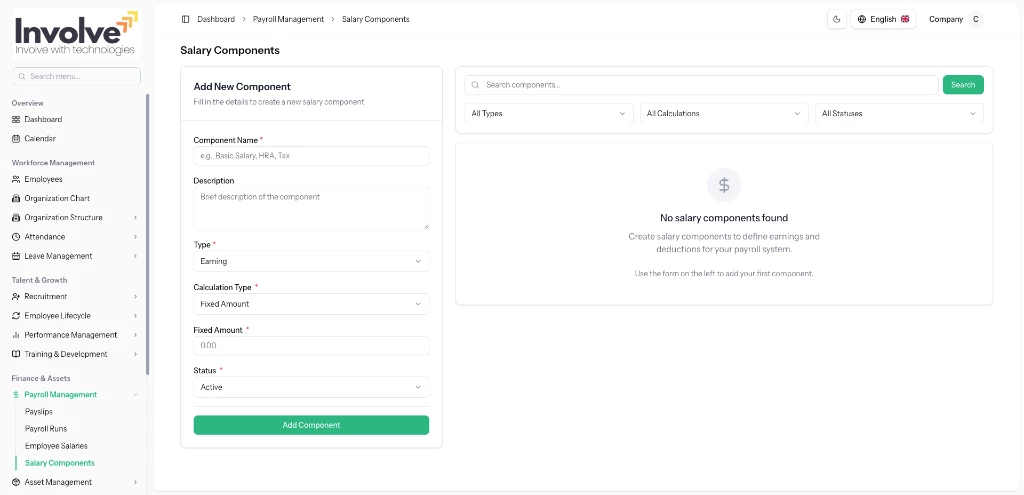The width and height of the screenshot is (1024, 495).
Task: Click the Employees people icon
Action: [x=16, y=179]
